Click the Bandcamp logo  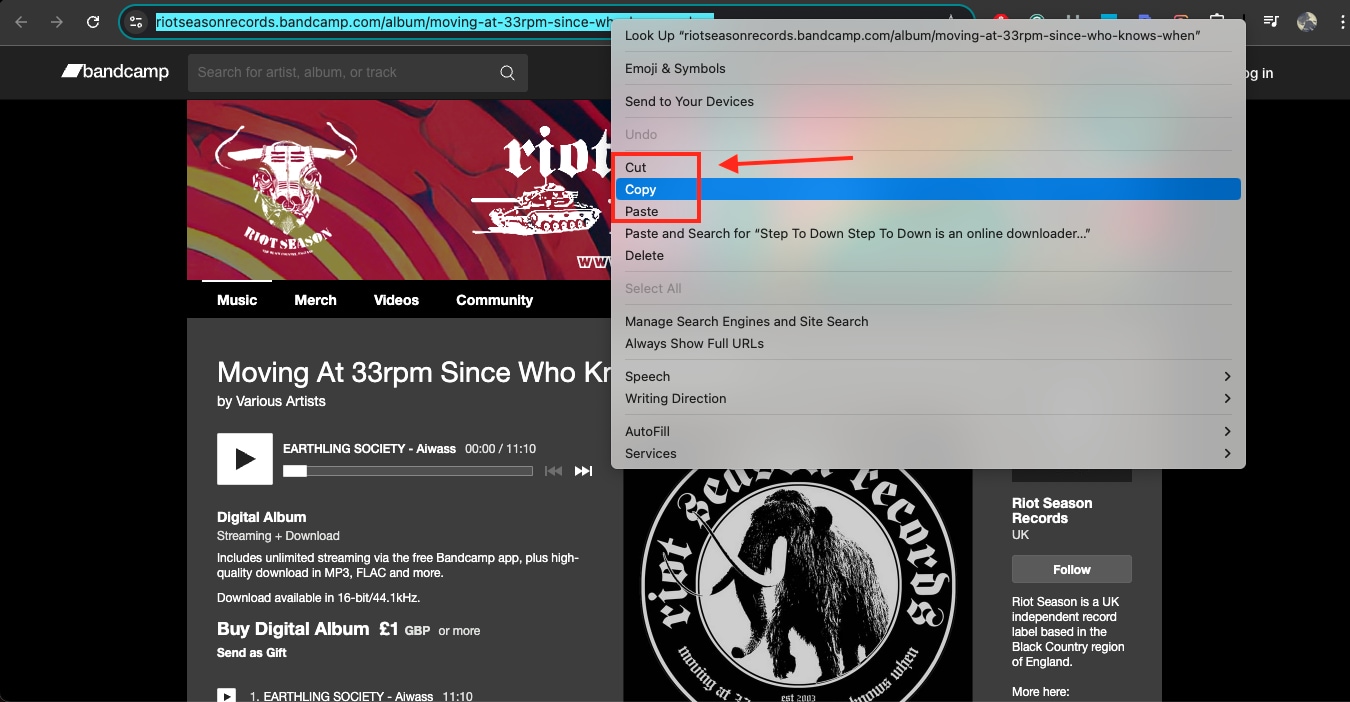tap(114, 71)
